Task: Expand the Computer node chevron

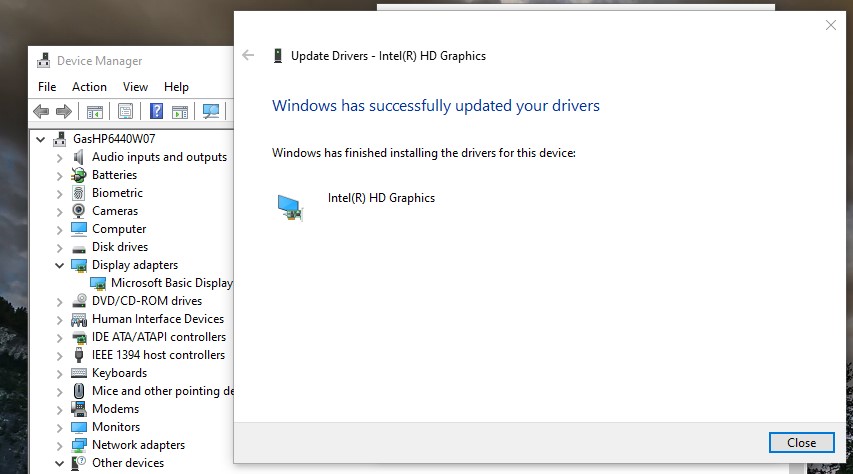Action: tap(59, 230)
